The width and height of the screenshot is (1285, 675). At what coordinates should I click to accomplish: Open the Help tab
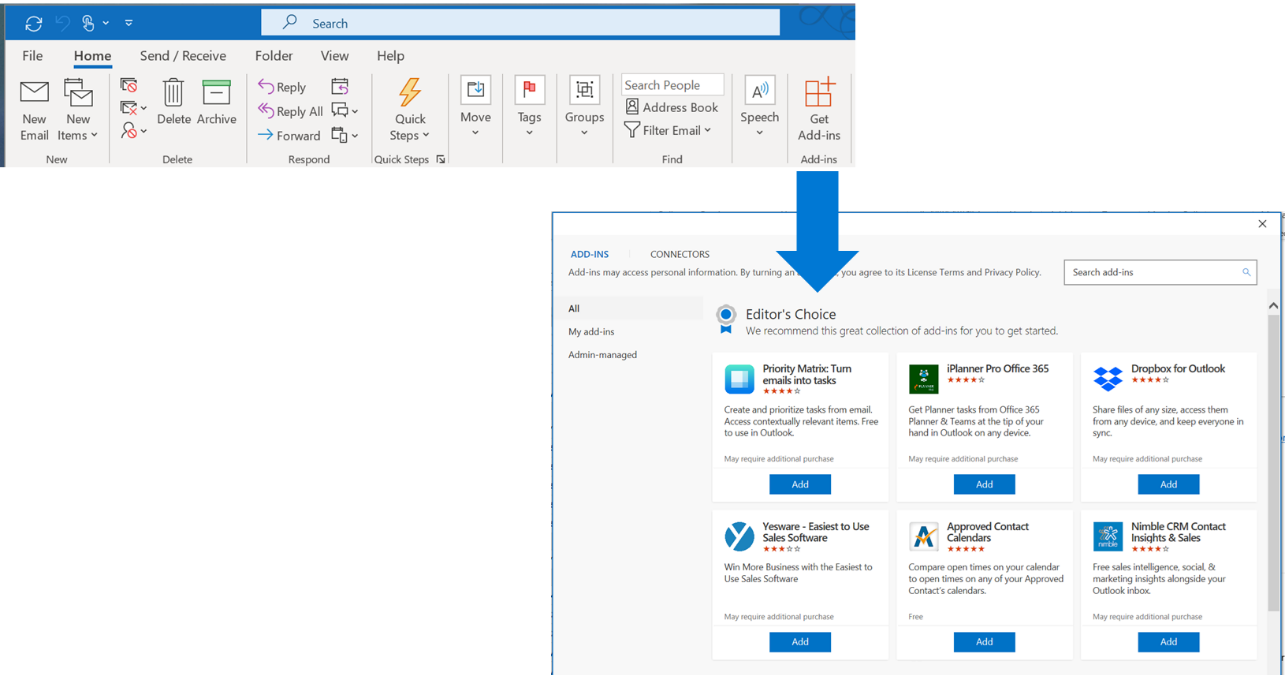pyautogui.click(x=391, y=56)
